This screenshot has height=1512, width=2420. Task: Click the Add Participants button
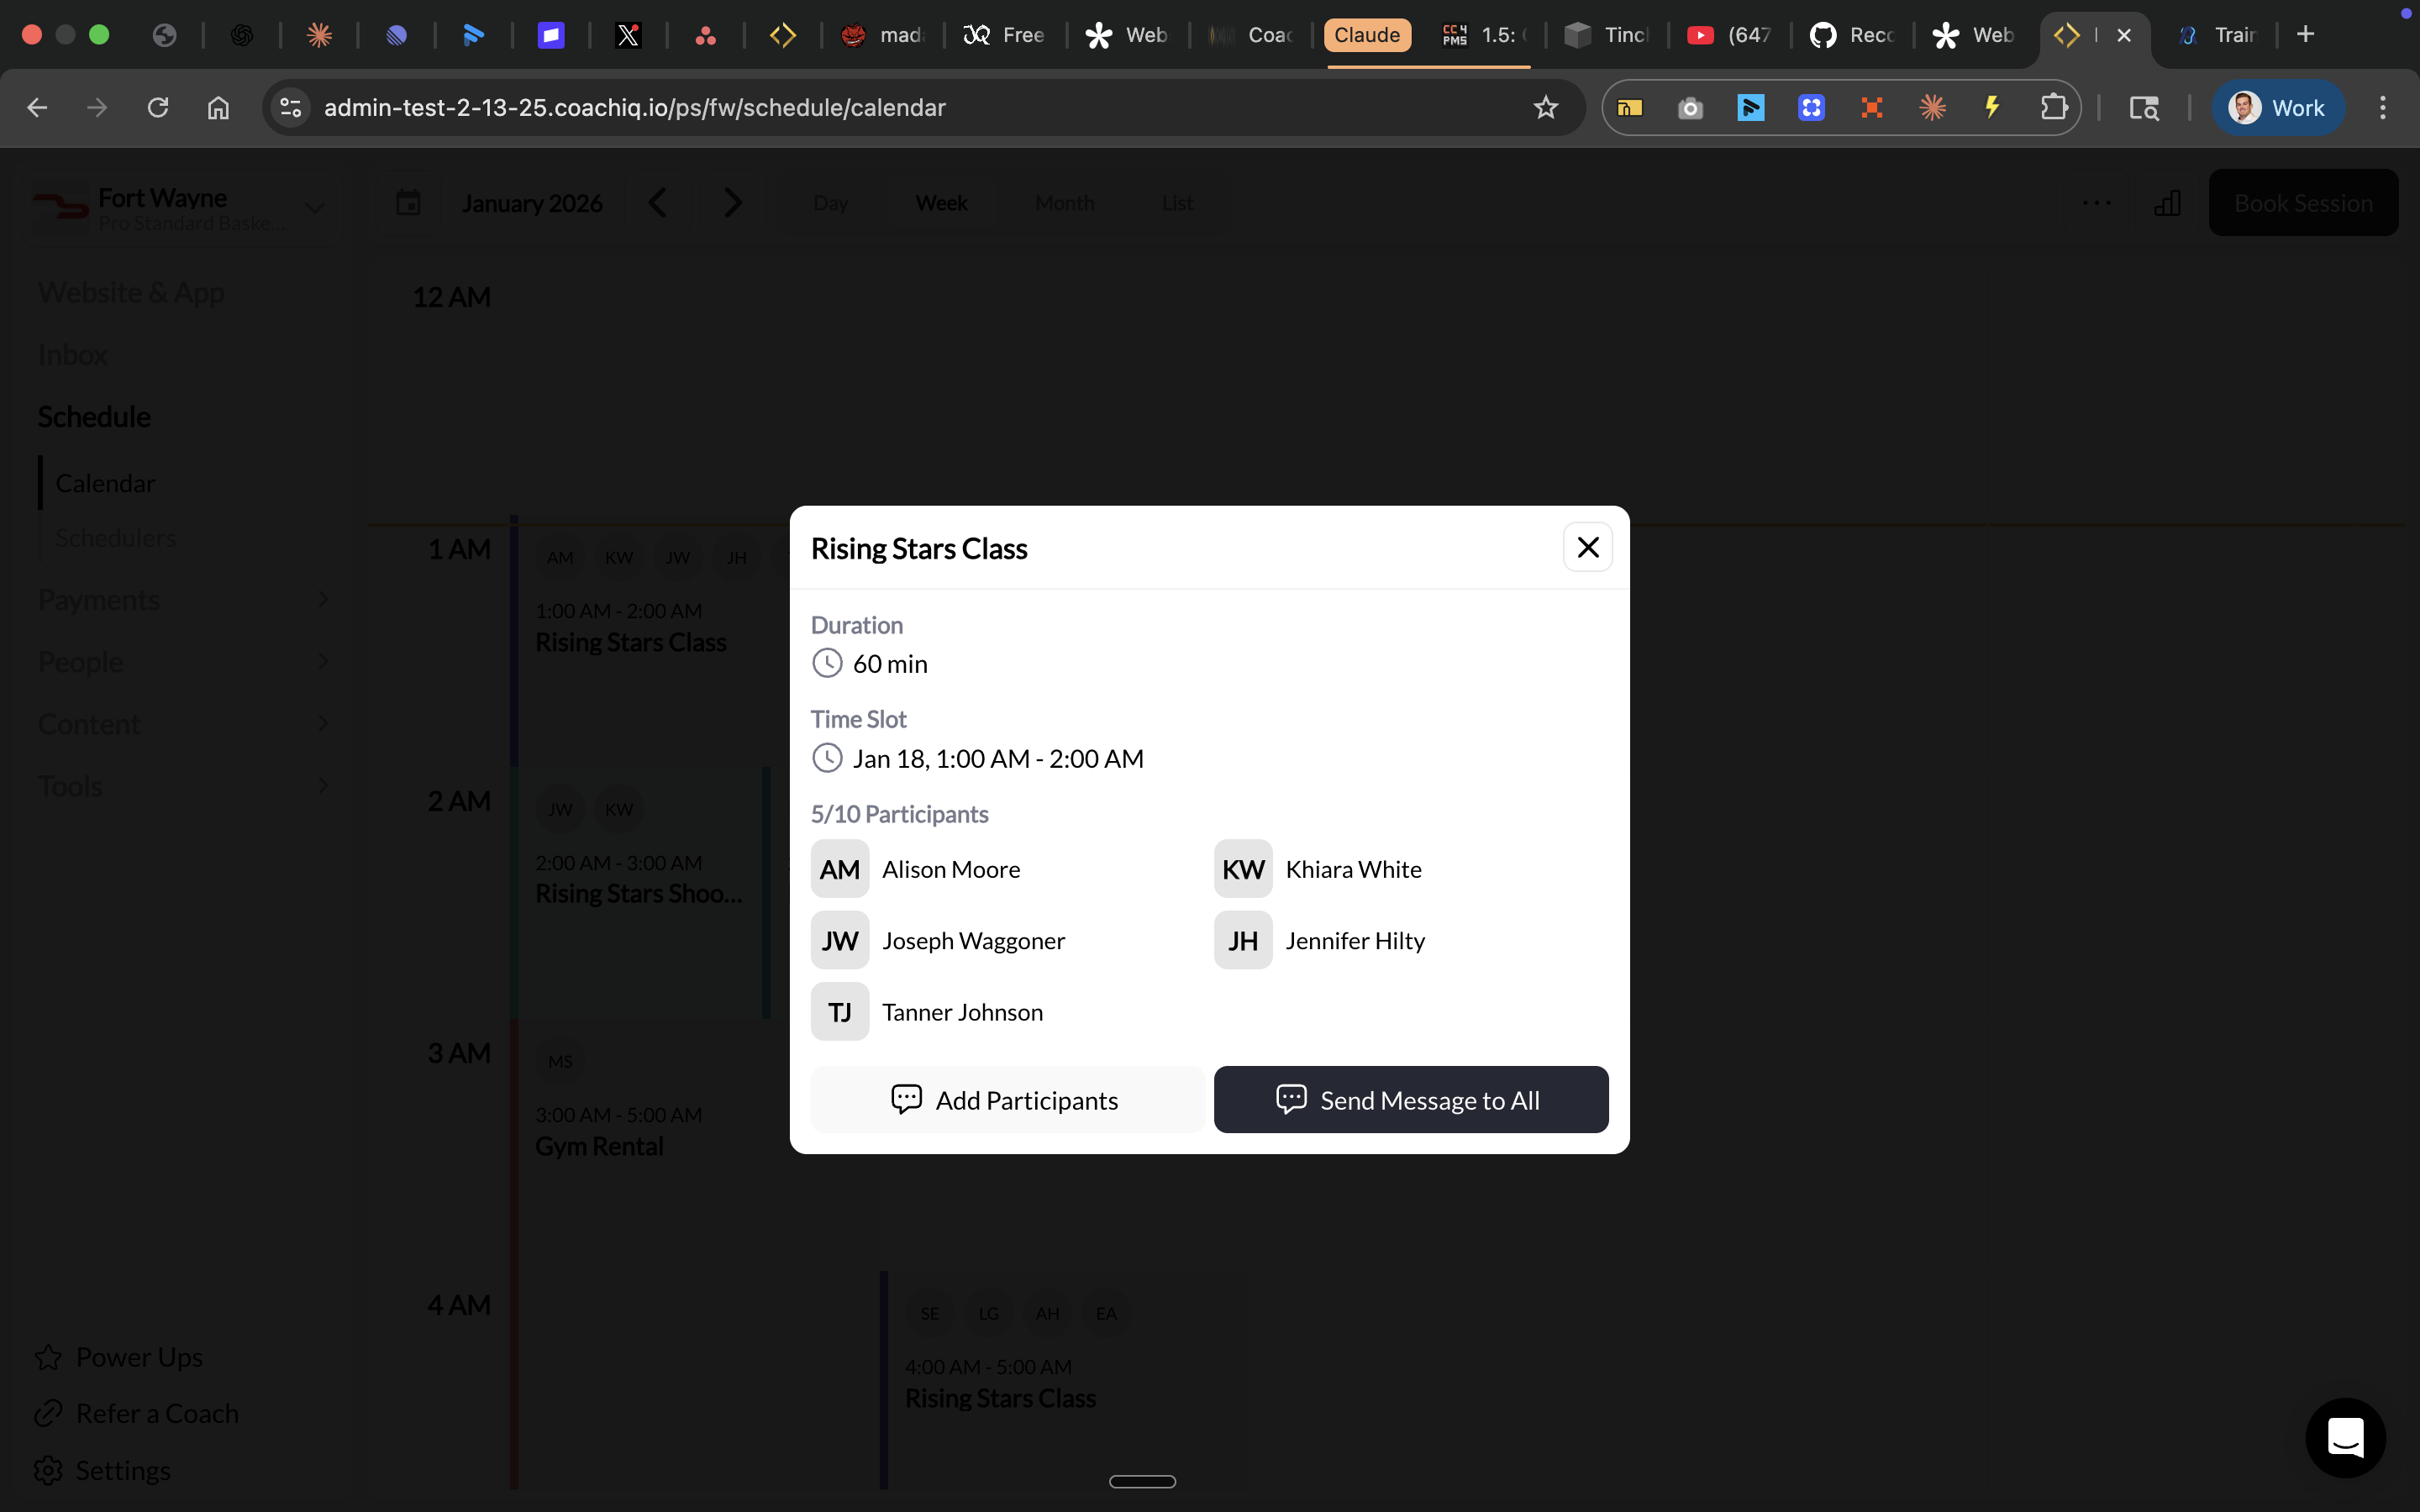(x=1006, y=1099)
